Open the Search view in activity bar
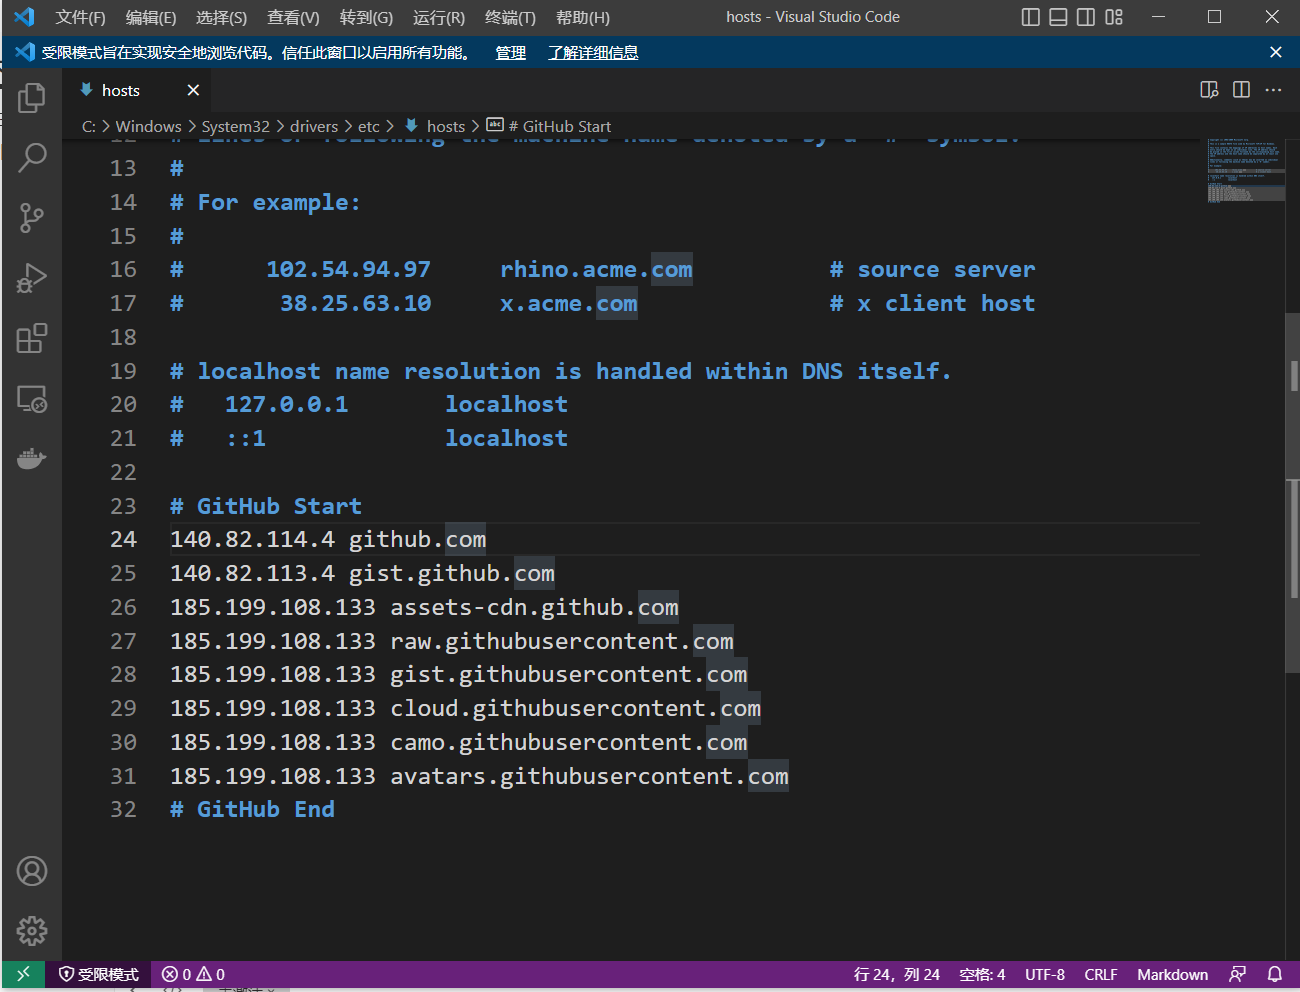The image size is (1300, 992). pyautogui.click(x=32, y=157)
